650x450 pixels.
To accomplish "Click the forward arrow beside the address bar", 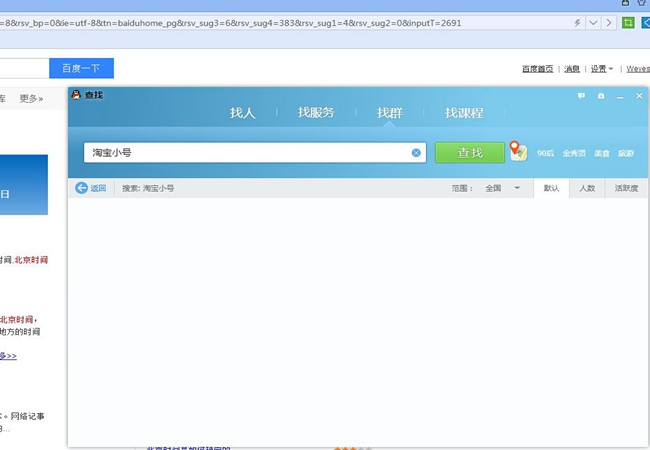I will [x=609, y=23].
